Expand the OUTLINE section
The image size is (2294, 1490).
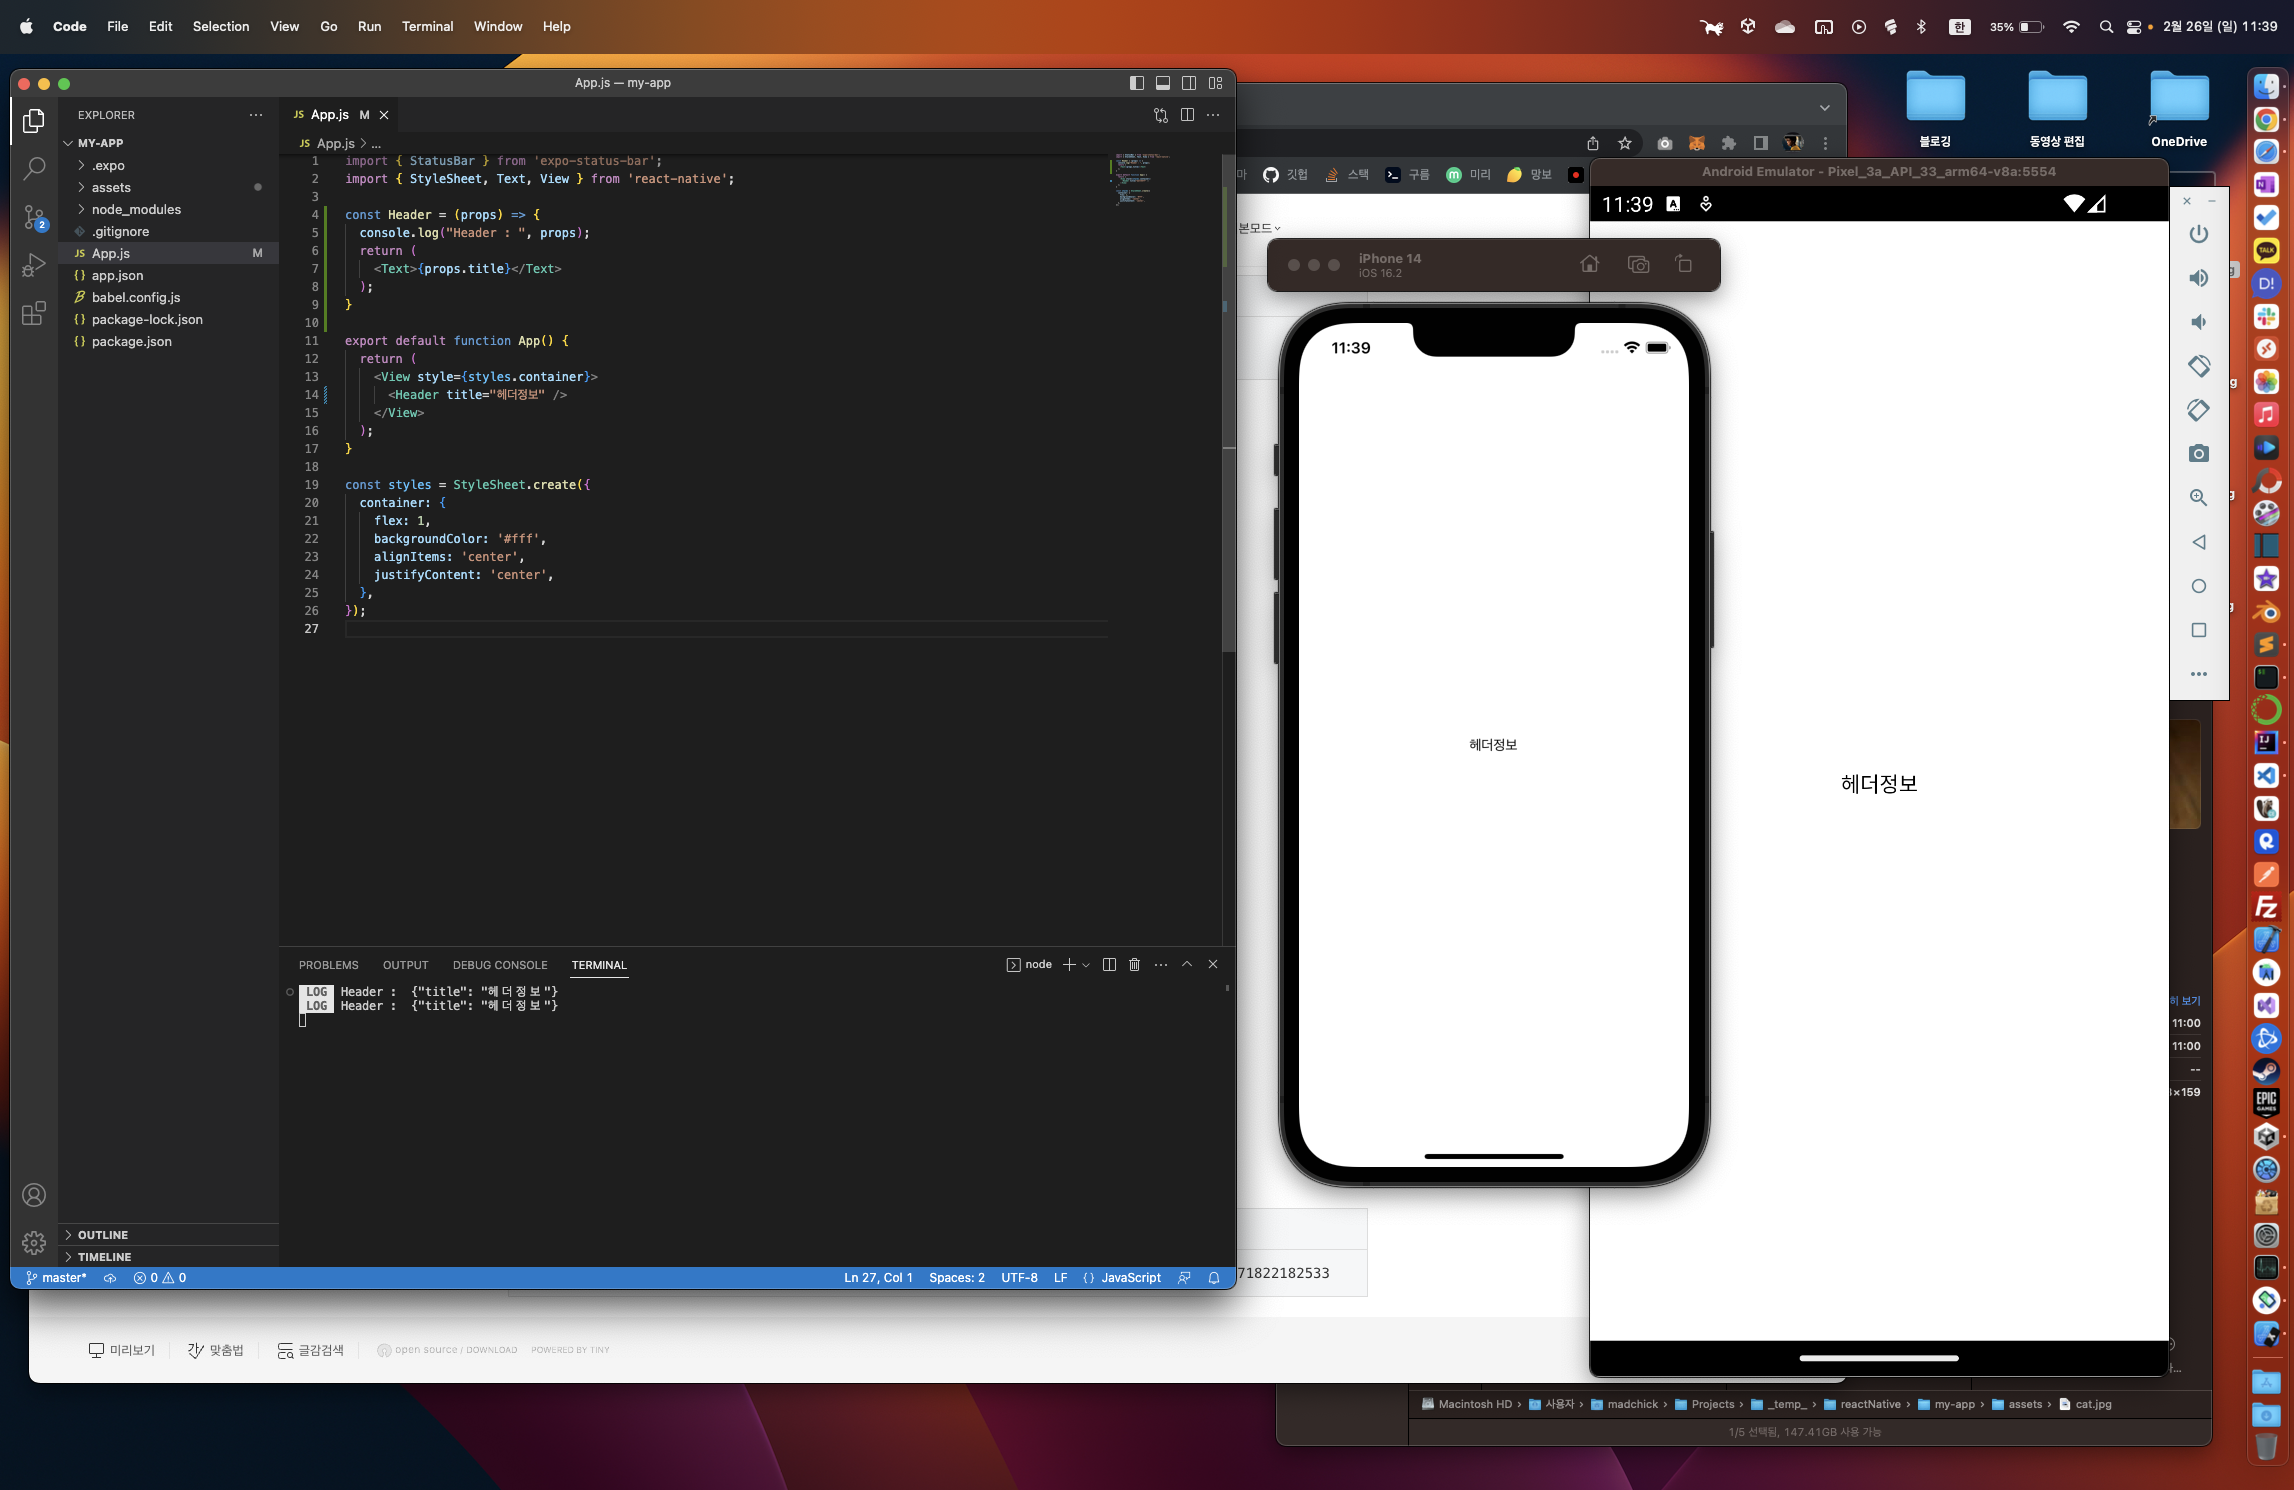point(102,1235)
